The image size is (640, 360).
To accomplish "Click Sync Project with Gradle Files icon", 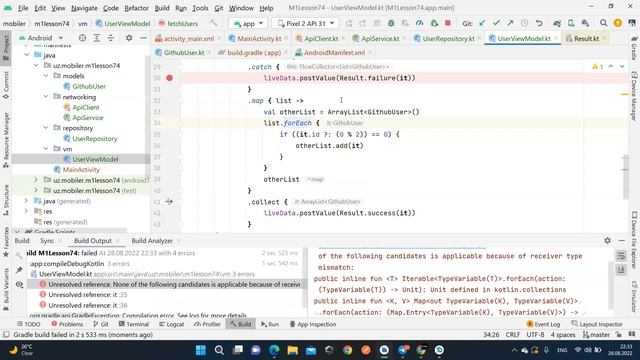I will tap(557, 23).
